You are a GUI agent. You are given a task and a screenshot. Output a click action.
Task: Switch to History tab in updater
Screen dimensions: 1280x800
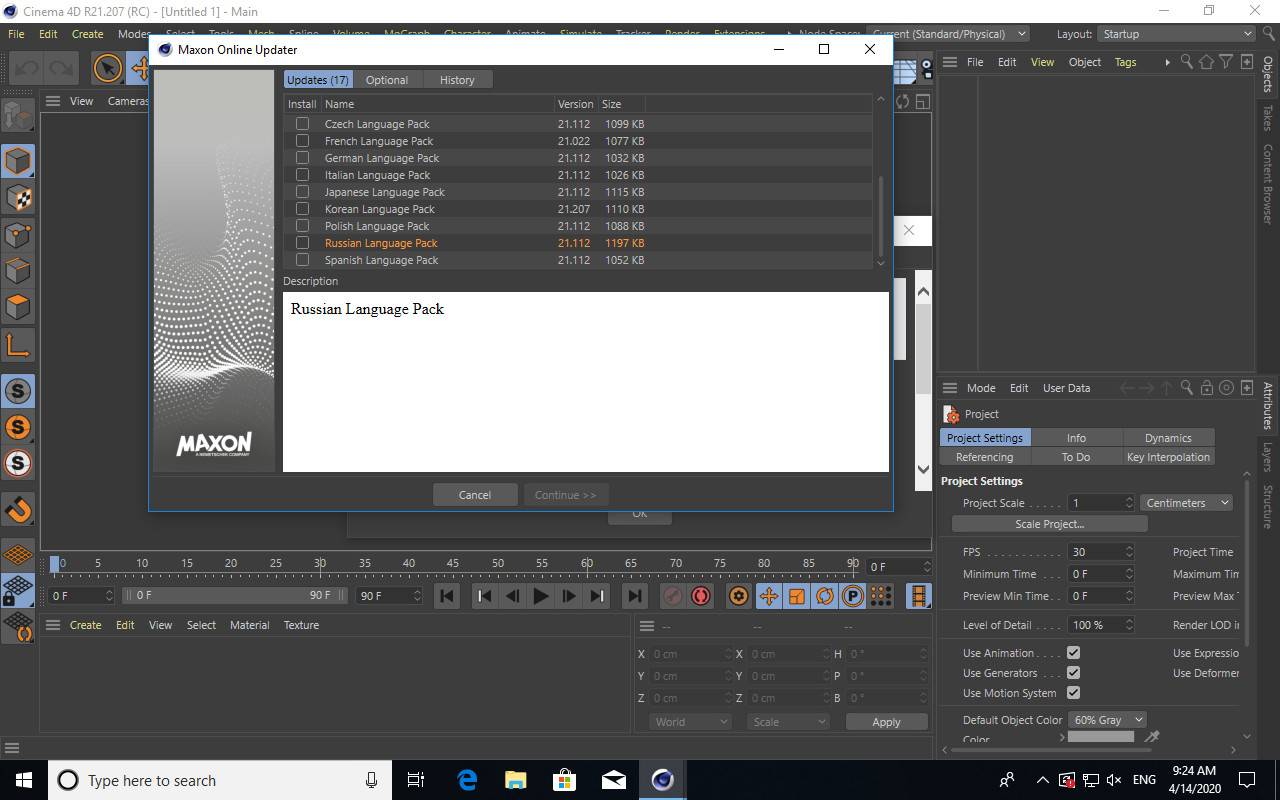457,80
